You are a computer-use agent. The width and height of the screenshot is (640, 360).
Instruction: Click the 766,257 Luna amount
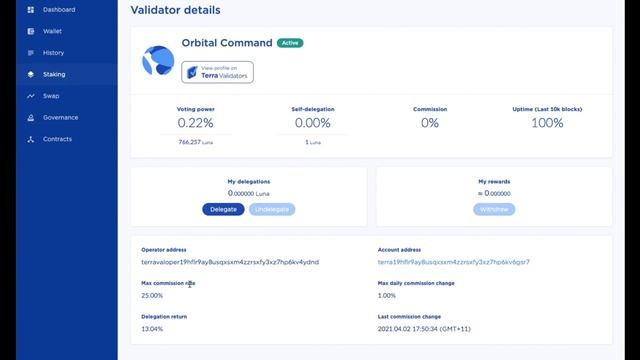click(x=196, y=142)
